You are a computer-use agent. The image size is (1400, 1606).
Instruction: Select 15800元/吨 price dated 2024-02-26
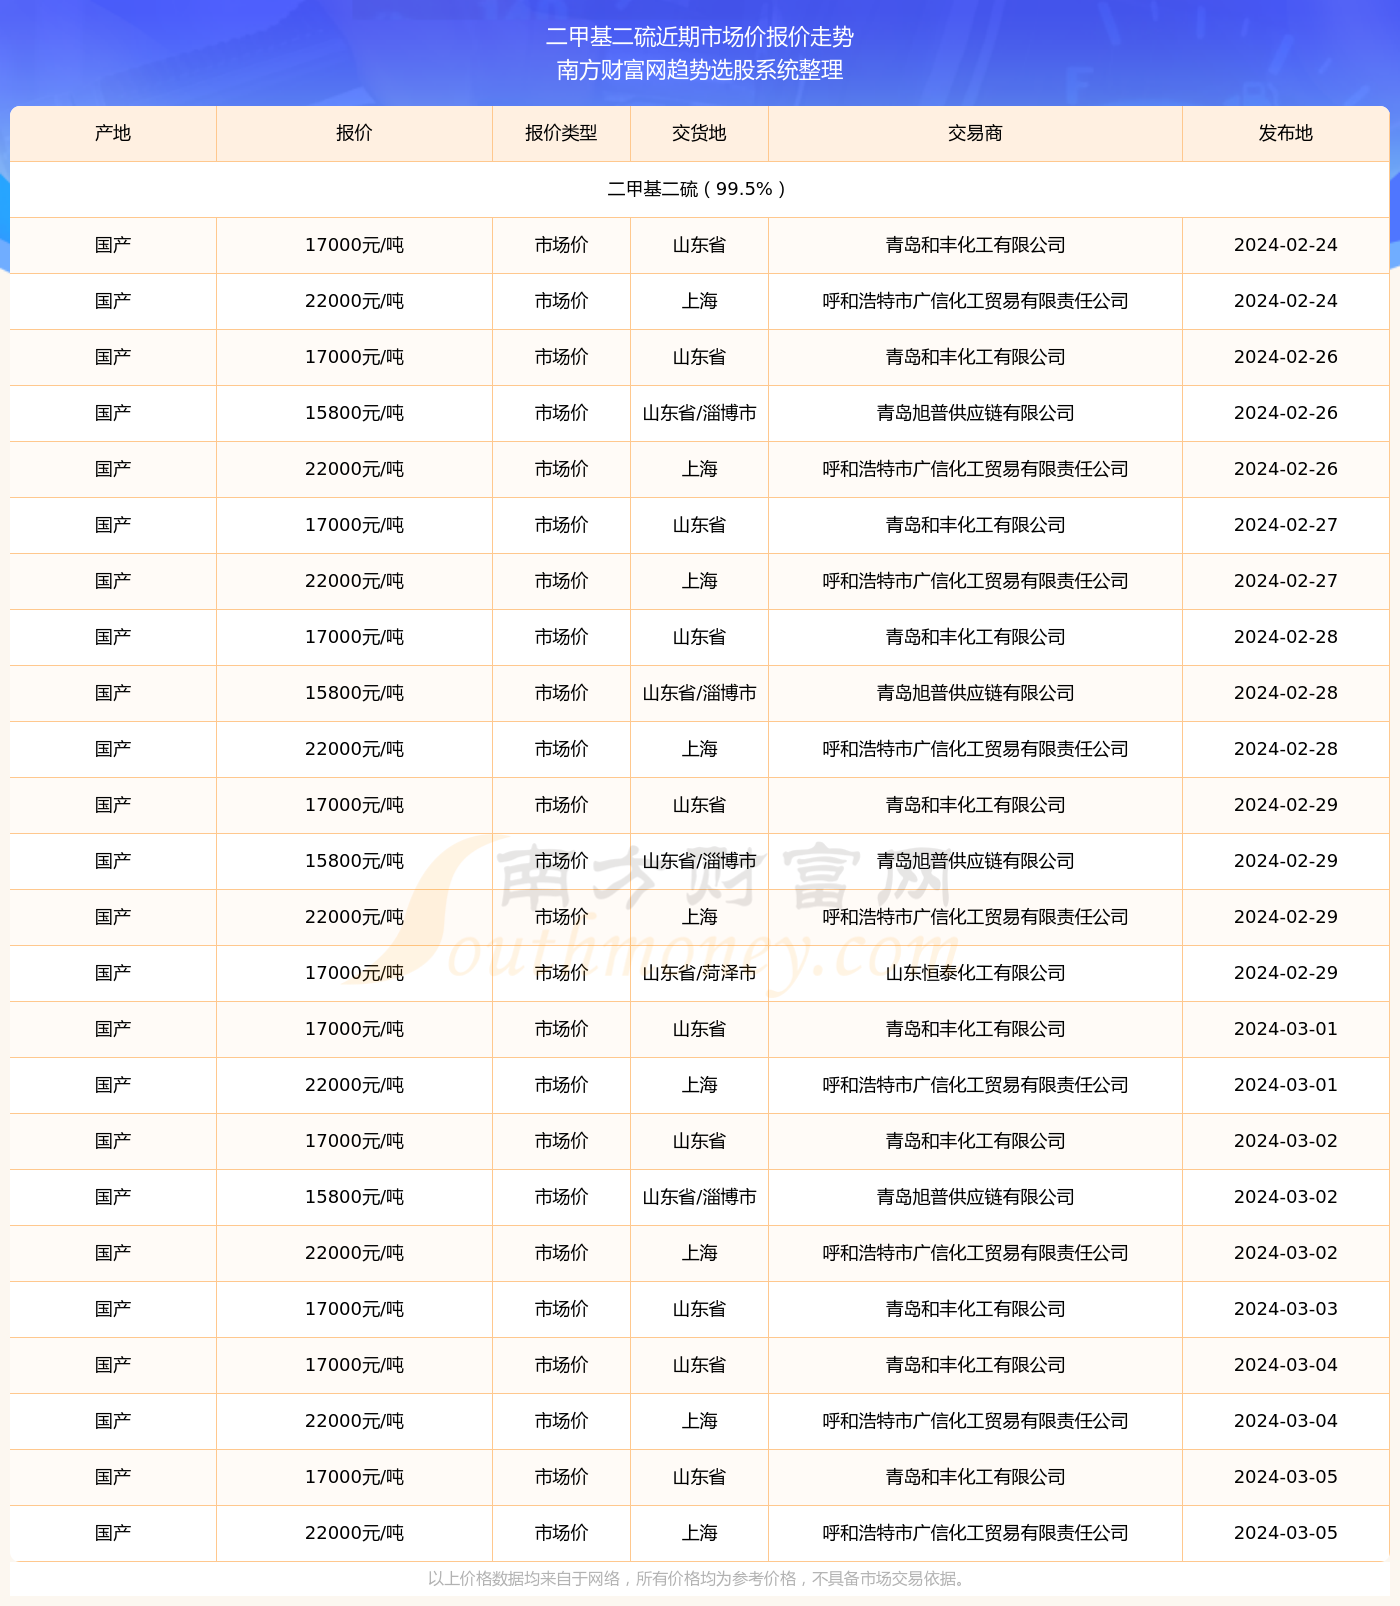354,413
